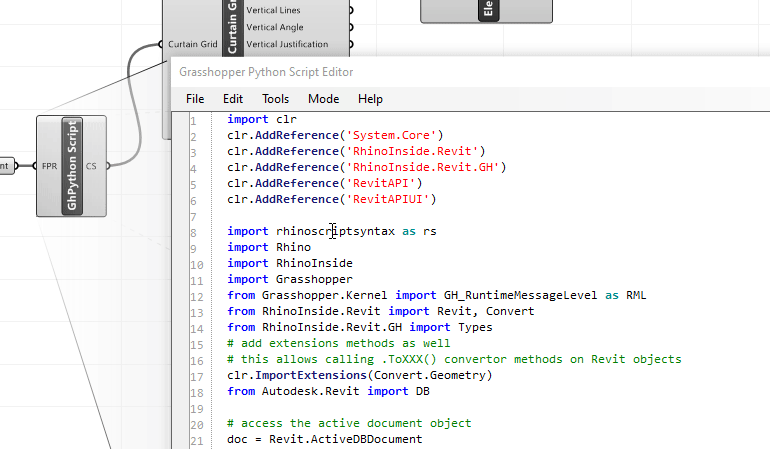The width and height of the screenshot is (770, 449).
Task: Open the Edit menu
Action: coord(233,99)
